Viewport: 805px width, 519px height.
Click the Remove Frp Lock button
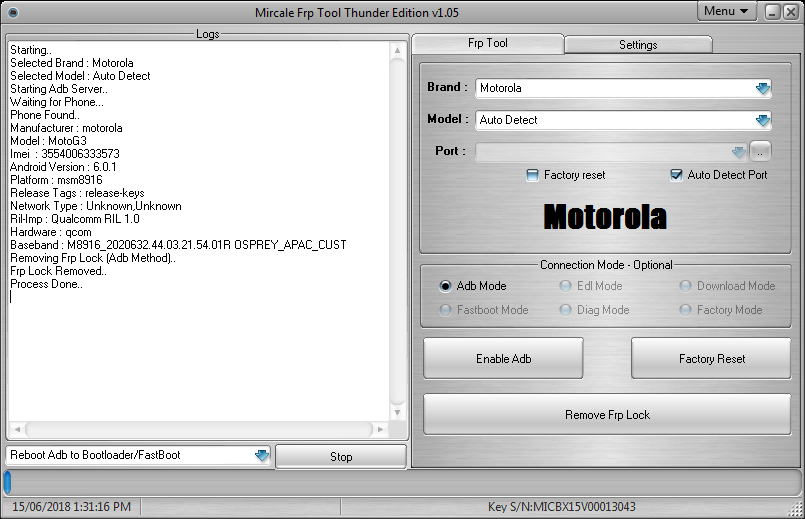pyautogui.click(x=607, y=415)
